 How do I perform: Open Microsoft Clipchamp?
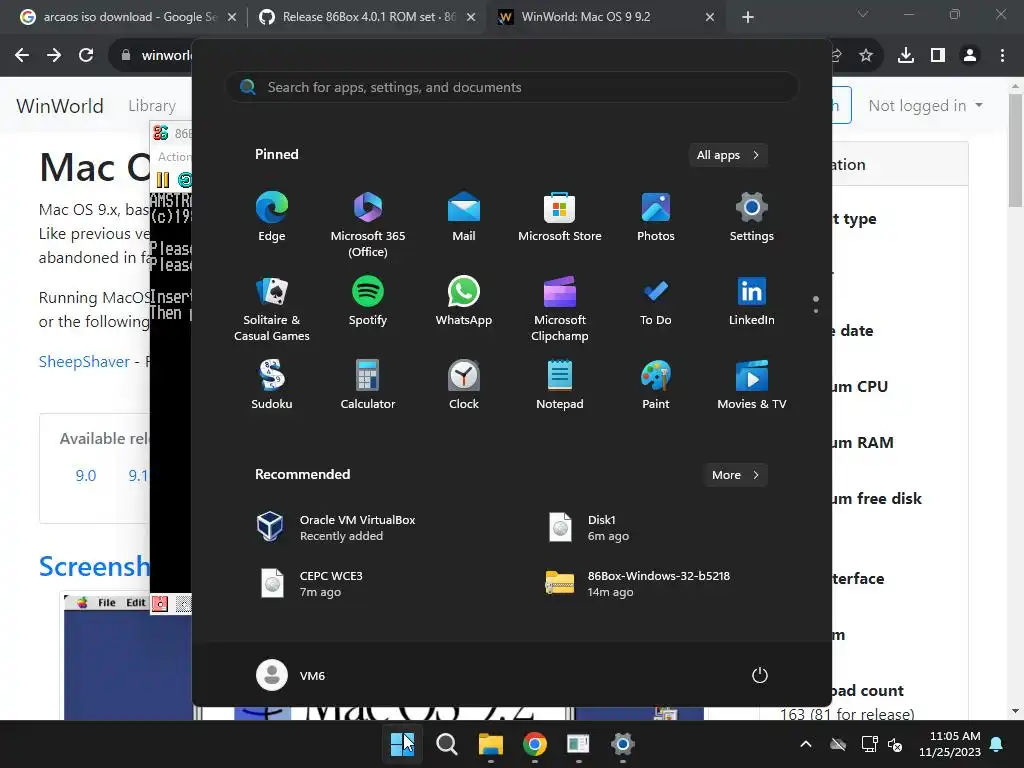(560, 309)
